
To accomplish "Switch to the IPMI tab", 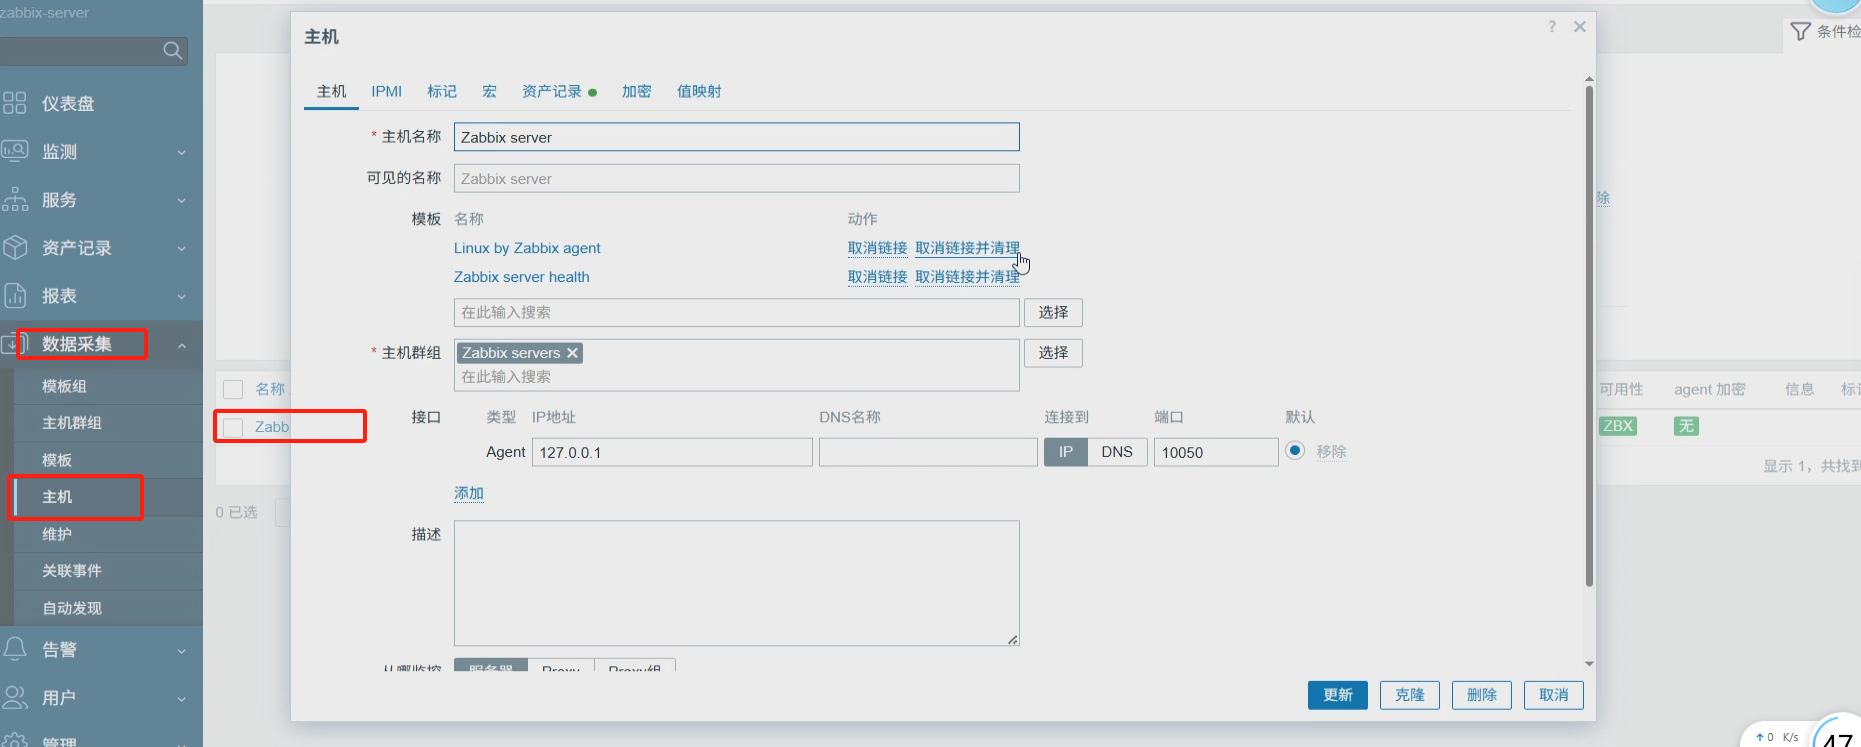I will (387, 91).
